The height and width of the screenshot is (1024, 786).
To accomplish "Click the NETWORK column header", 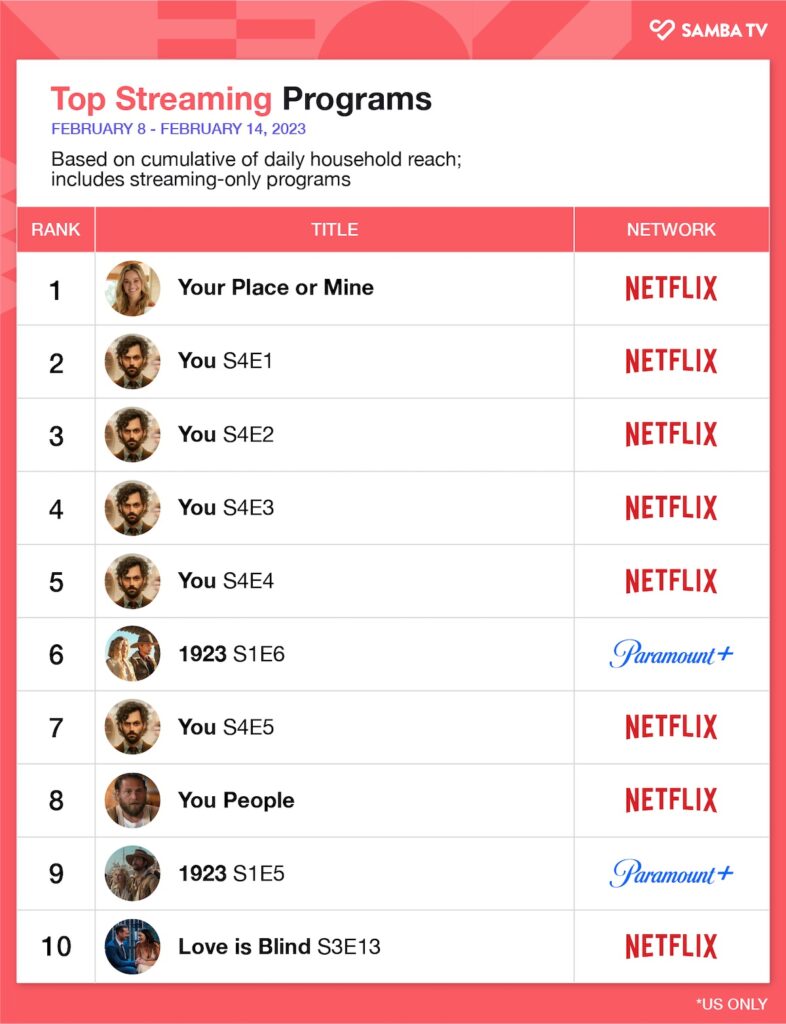I will [x=671, y=230].
